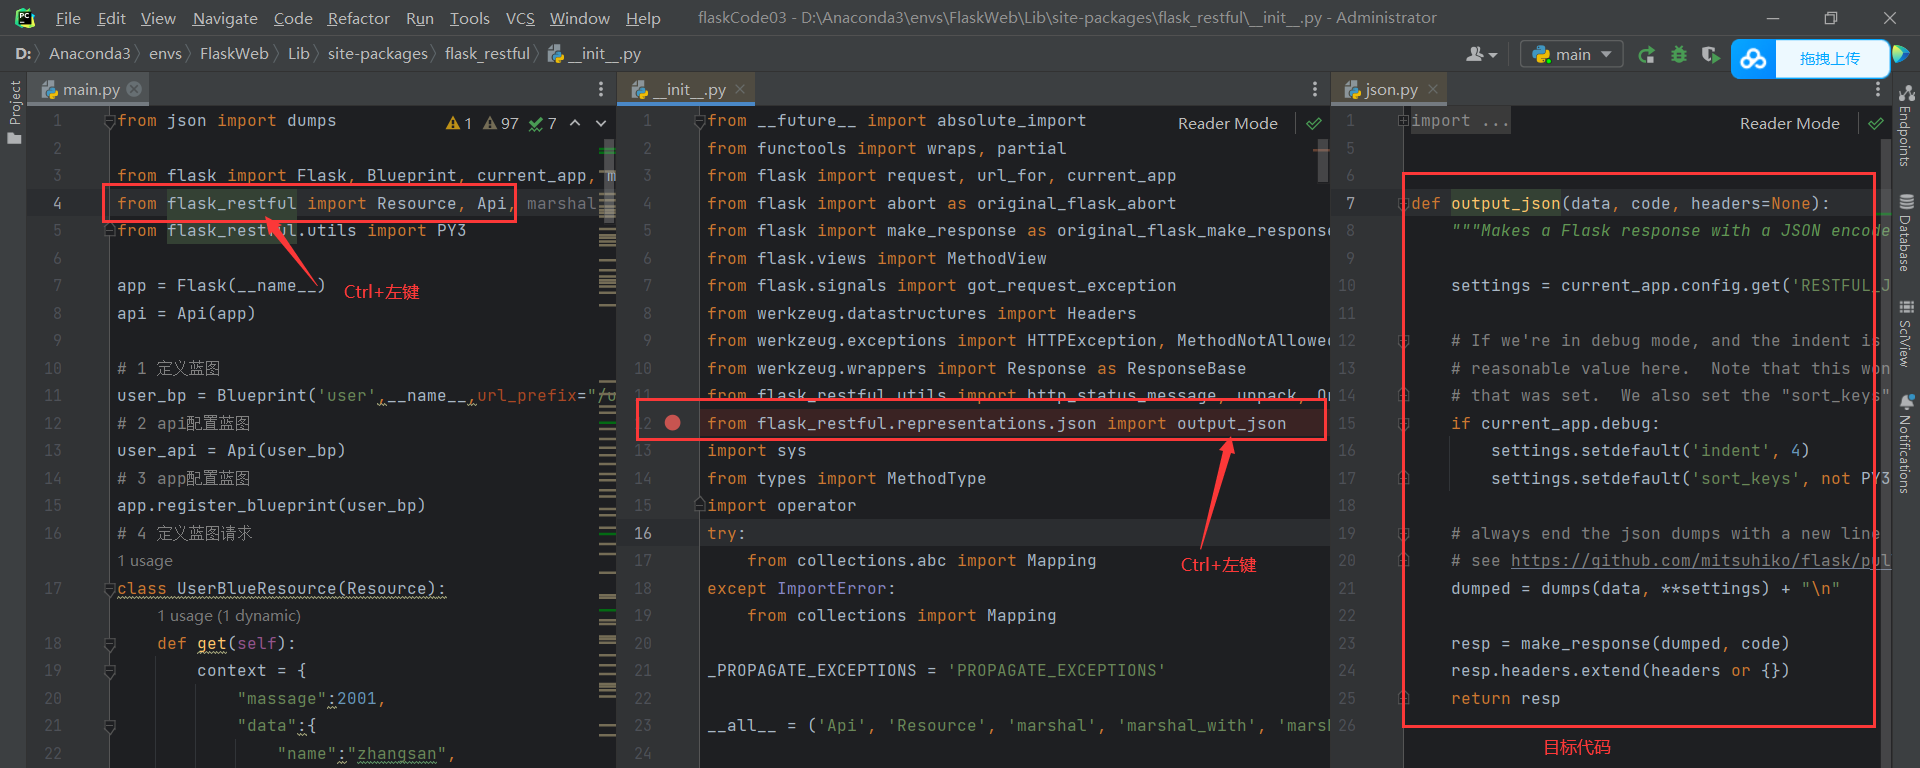
Task: Start debugging with the green bug icon
Action: pos(1679,54)
